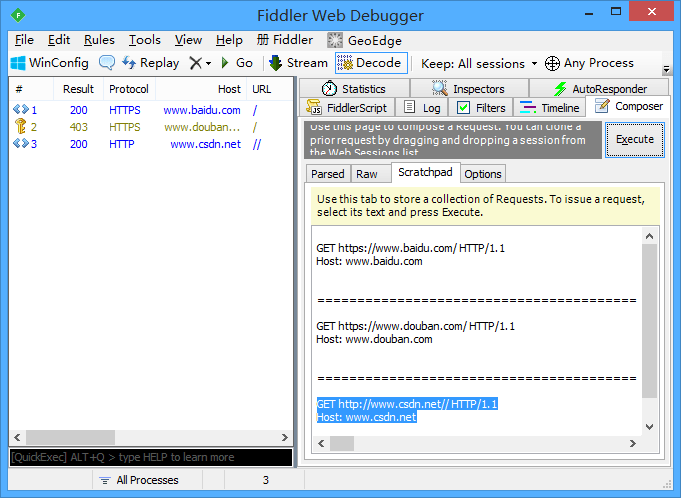
Task: Click the Host: www.baidu.com line
Action: pyautogui.click(x=369, y=261)
